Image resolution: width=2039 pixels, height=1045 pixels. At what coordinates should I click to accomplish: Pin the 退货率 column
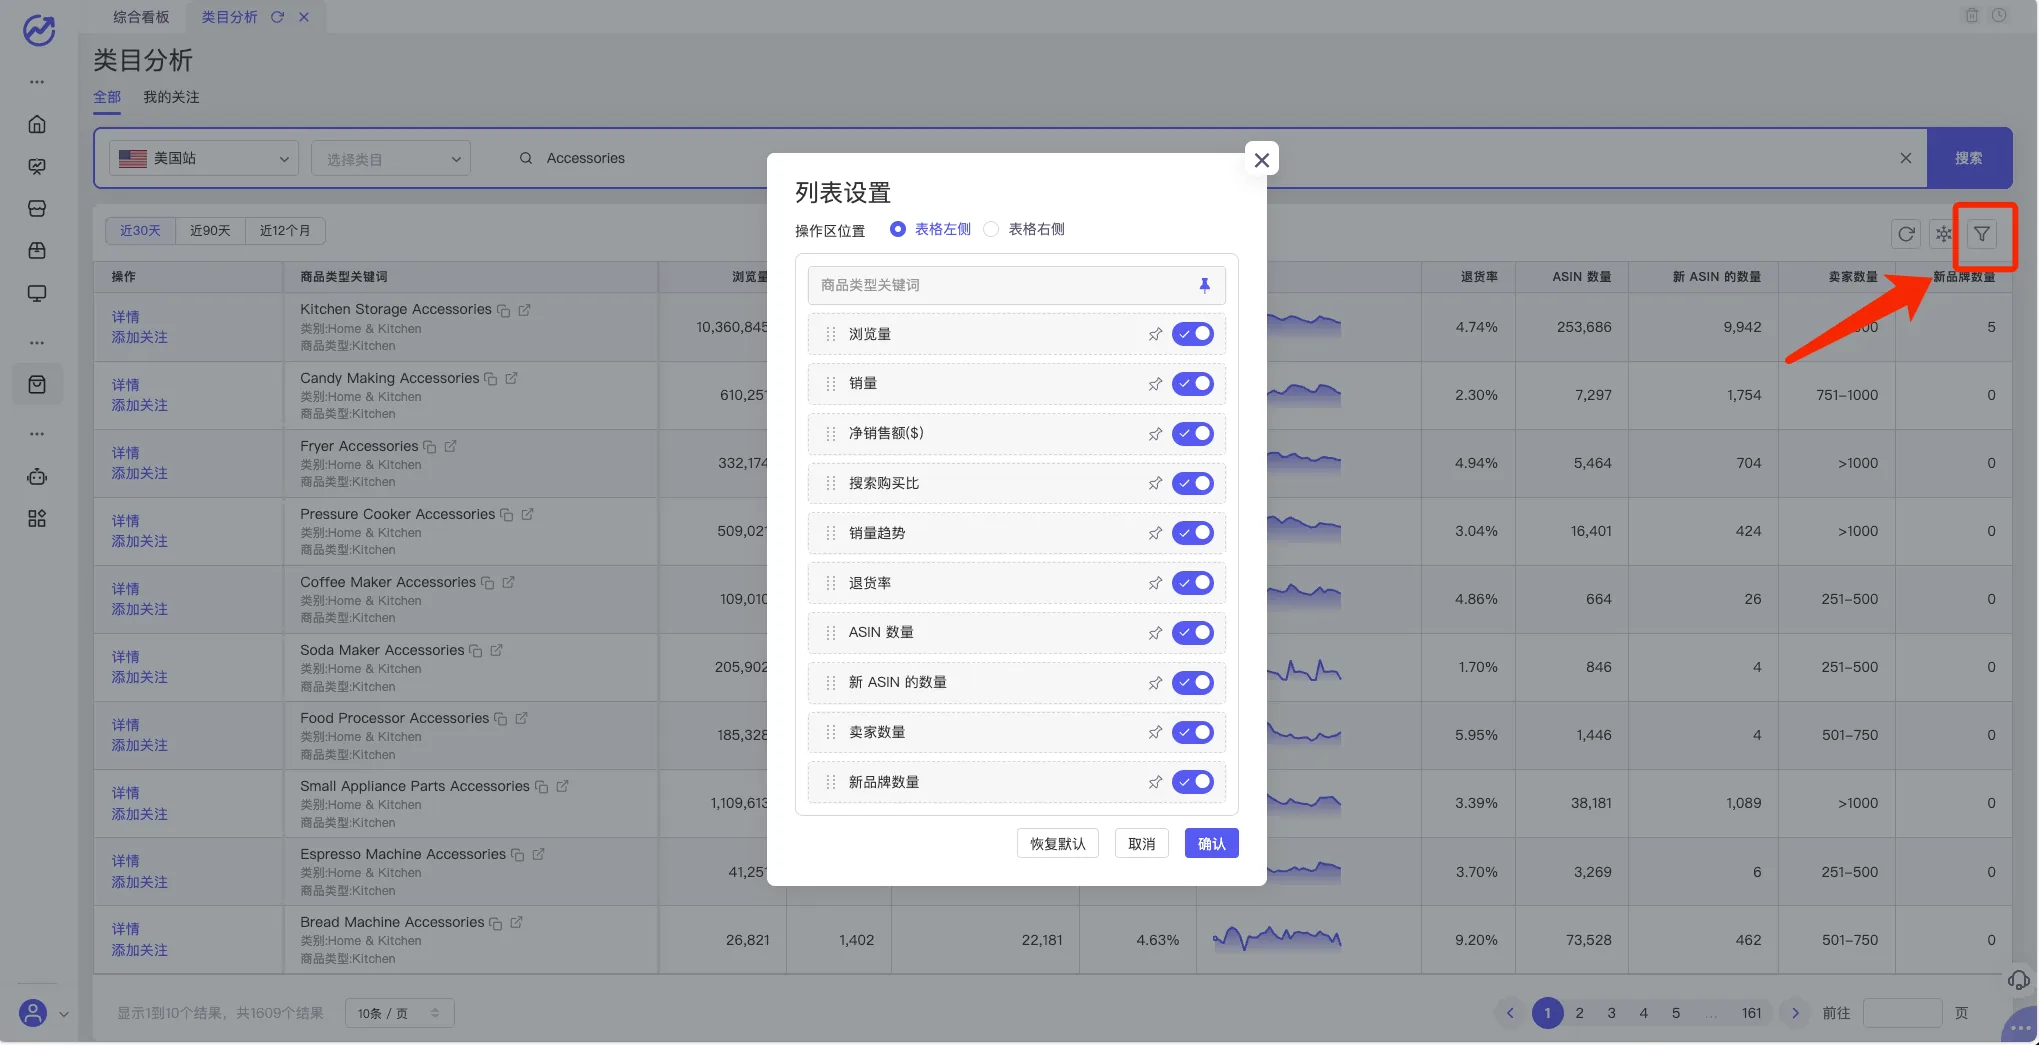tap(1155, 583)
